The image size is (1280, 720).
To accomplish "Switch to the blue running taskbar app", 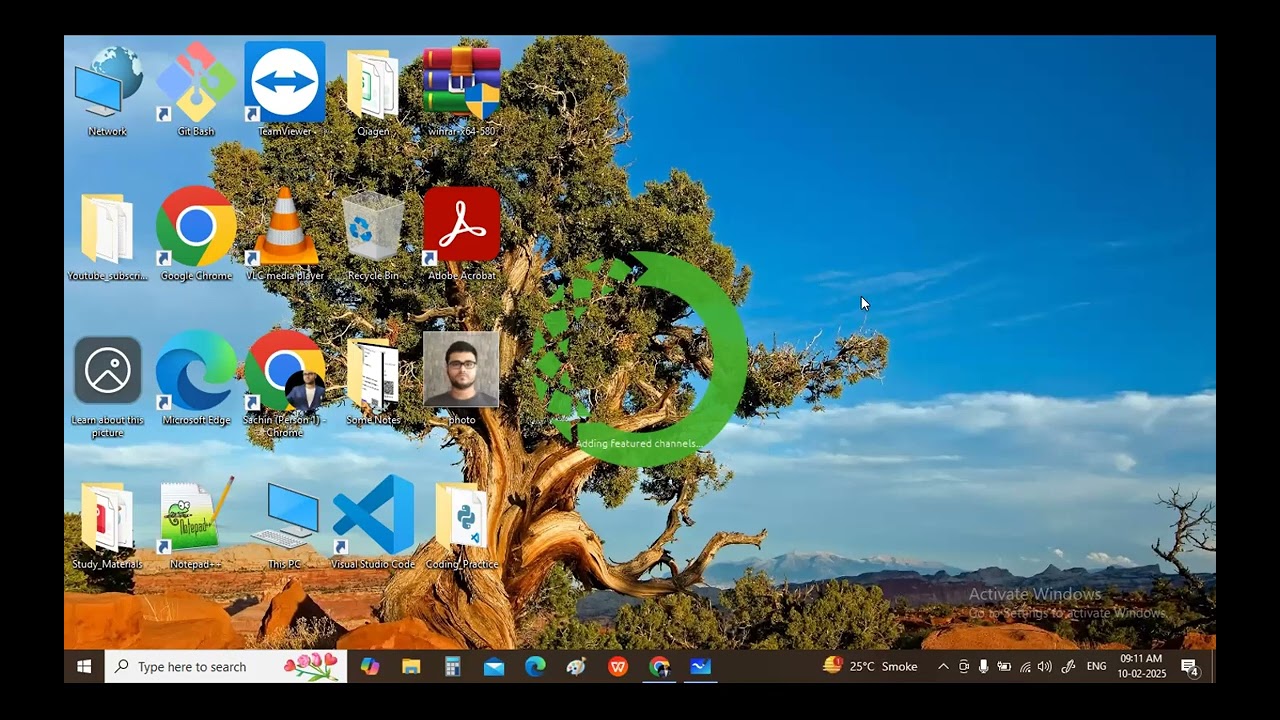I will 701,666.
